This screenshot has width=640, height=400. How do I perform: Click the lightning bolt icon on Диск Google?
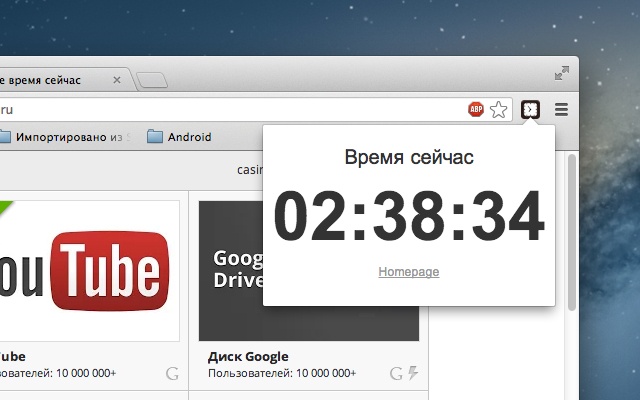click(x=413, y=373)
